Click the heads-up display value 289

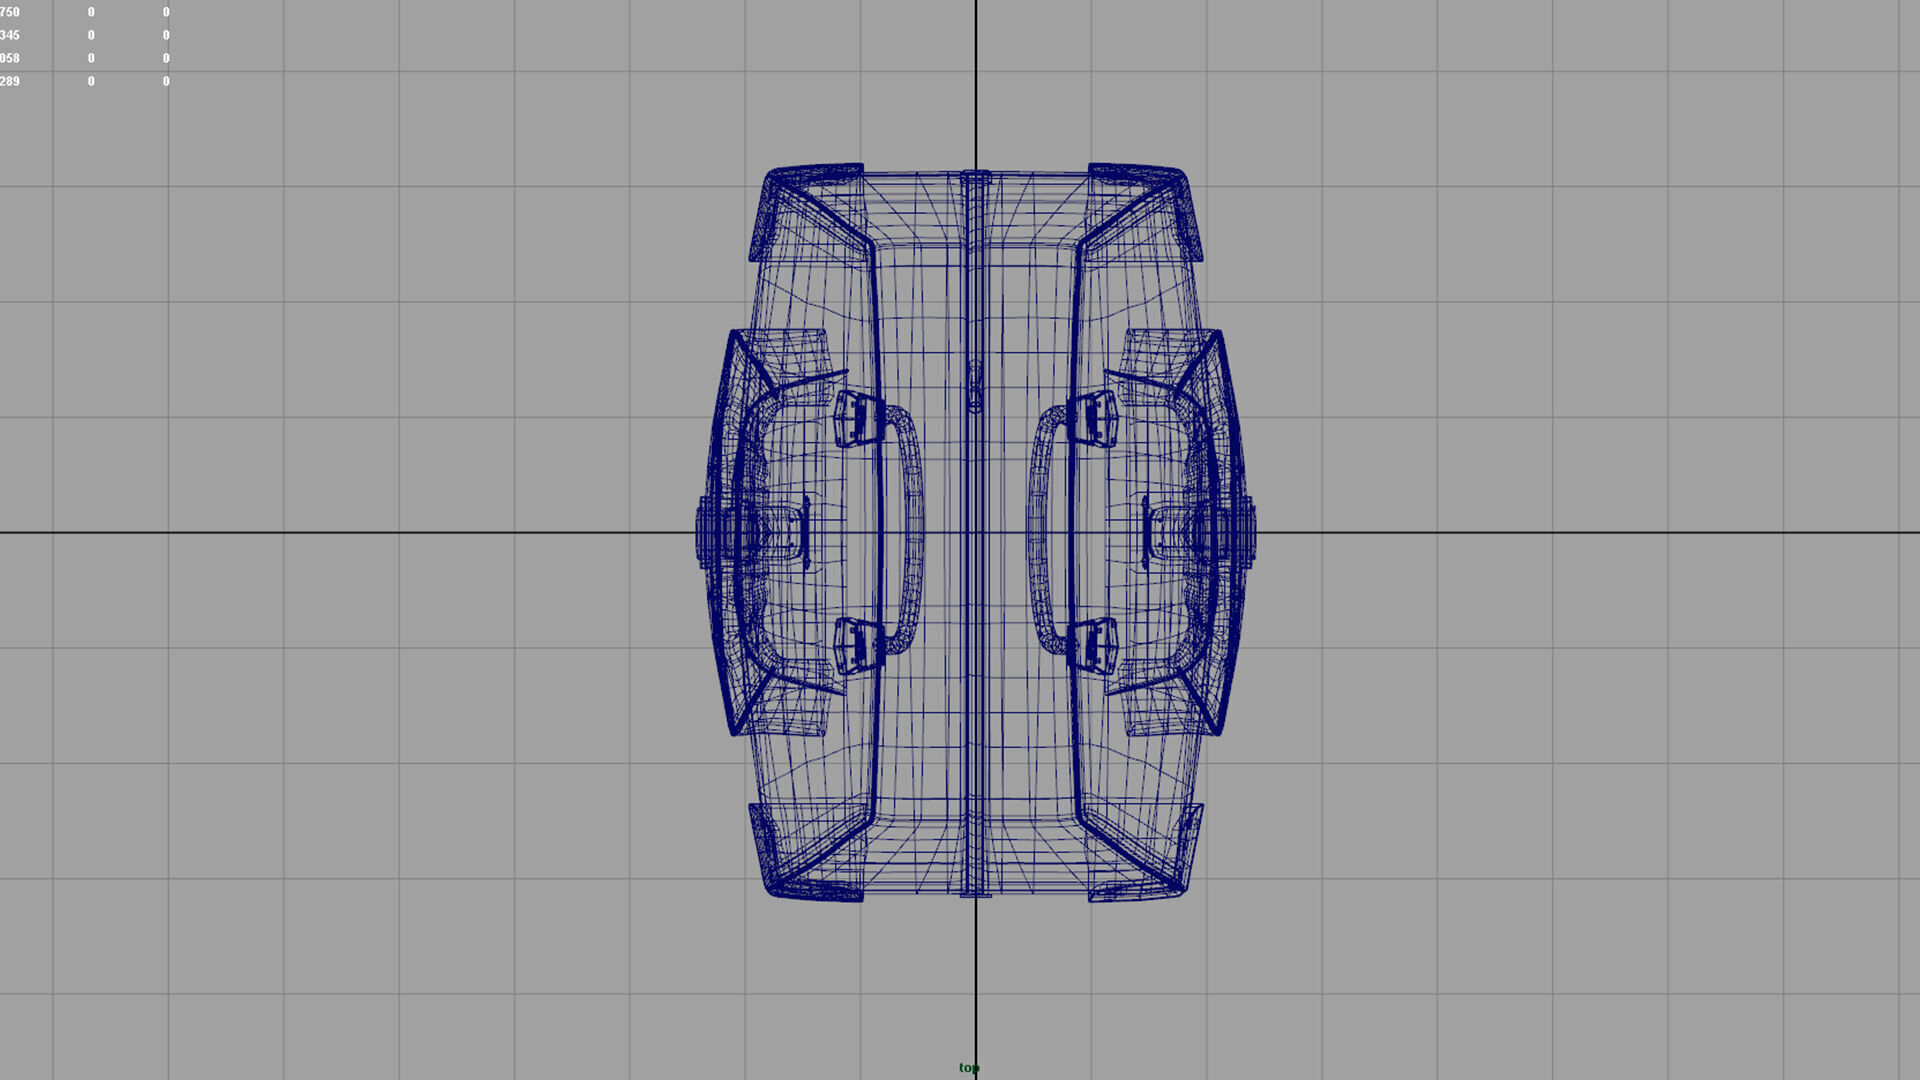pyautogui.click(x=10, y=81)
